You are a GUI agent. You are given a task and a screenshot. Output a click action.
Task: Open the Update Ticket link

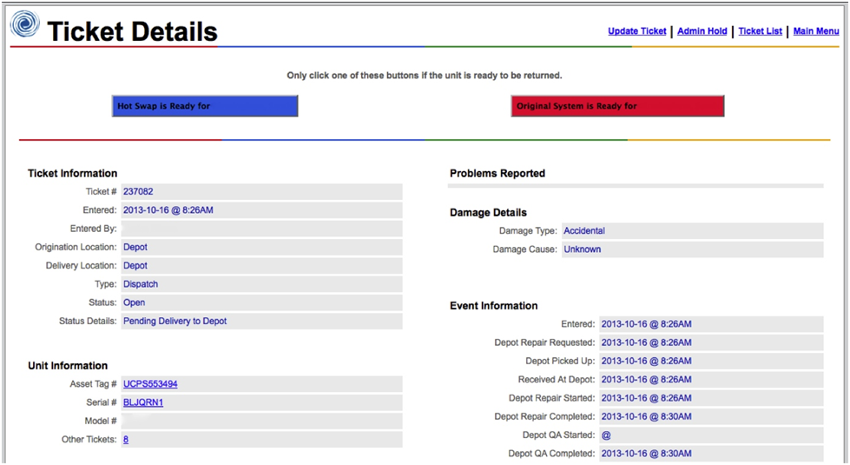(x=637, y=31)
